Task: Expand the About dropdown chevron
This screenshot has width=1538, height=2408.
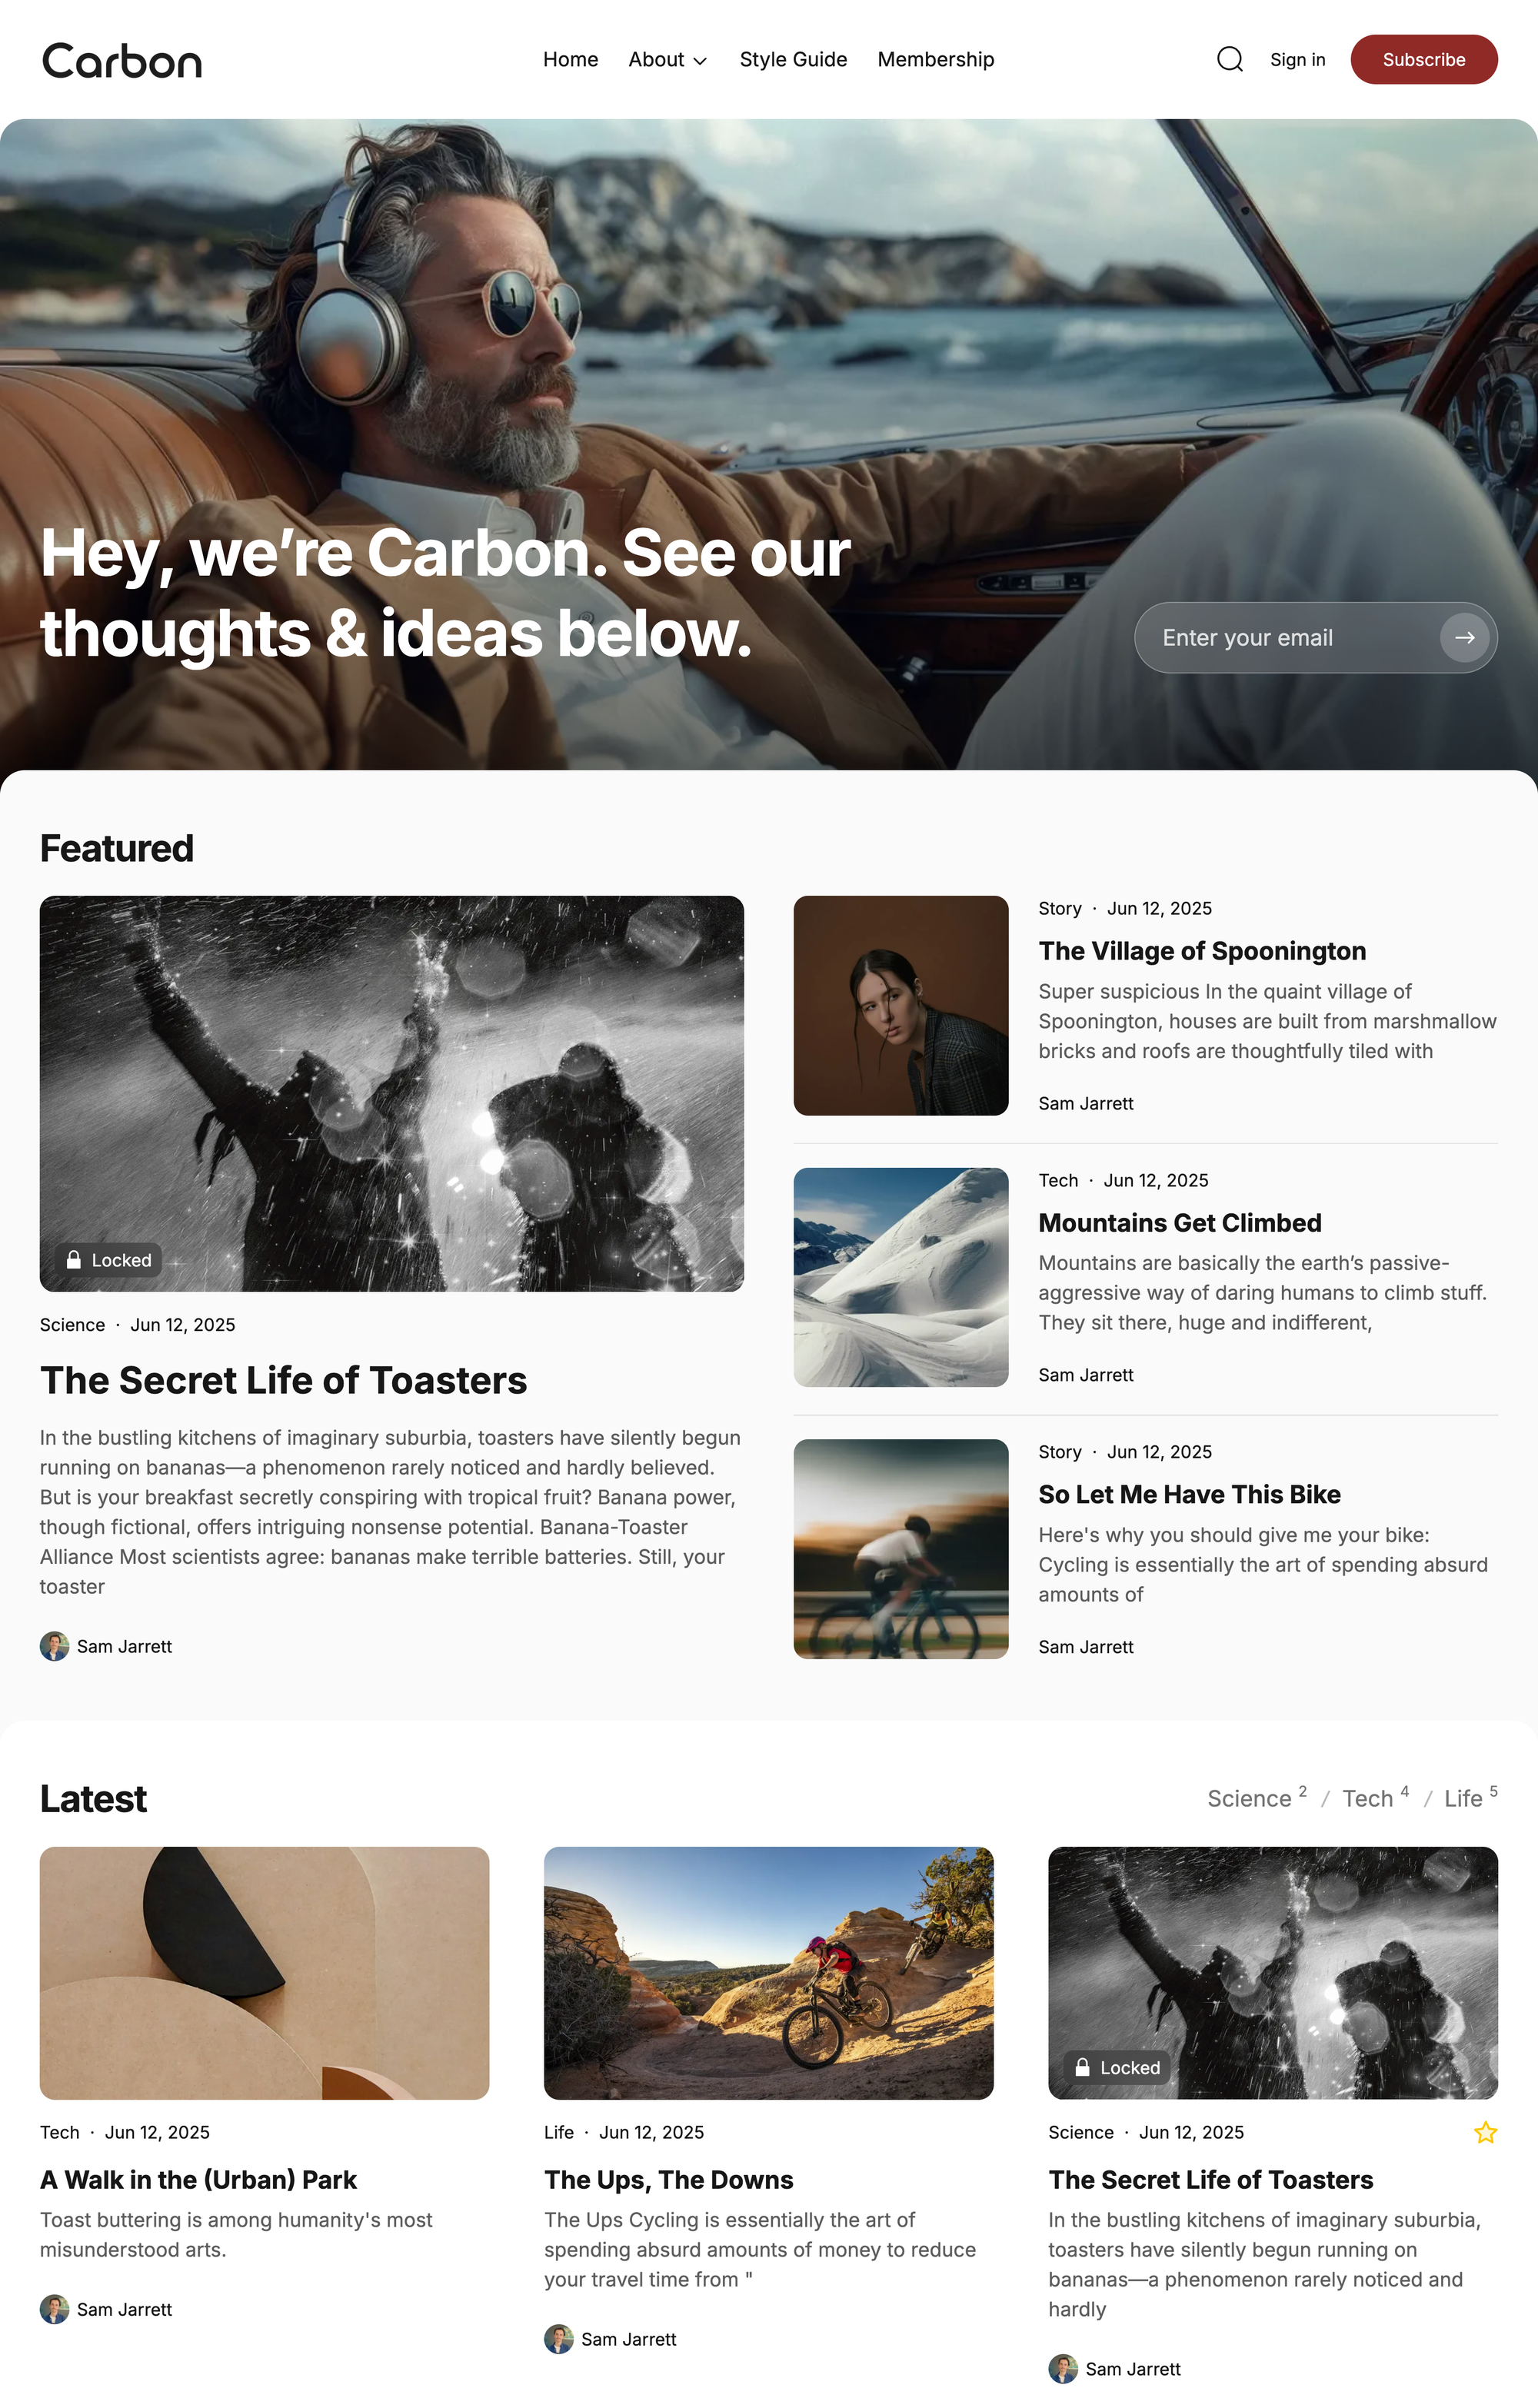Action: [700, 61]
